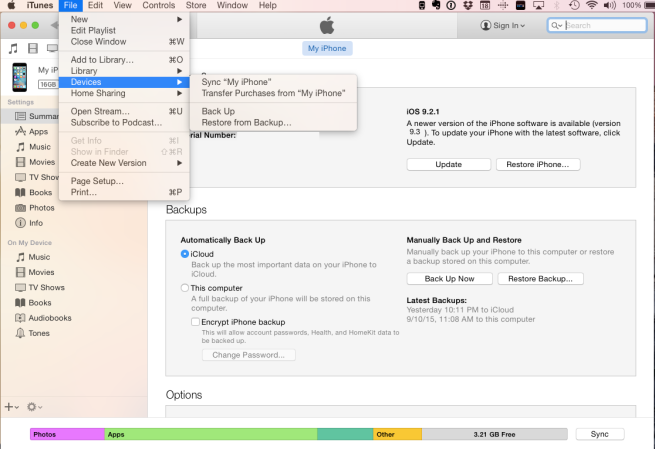The width and height of the screenshot is (655, 449).
Task: Click the Movies filmstrip icon in toolbar
Action: 34,48
